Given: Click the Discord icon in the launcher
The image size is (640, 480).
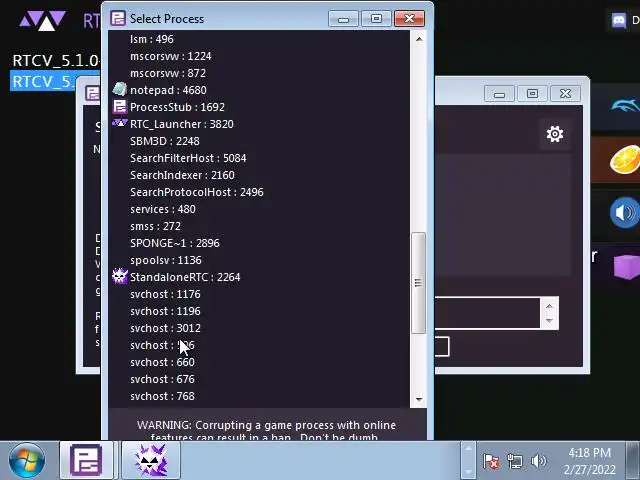Looking at the screenshot, I should click(619, 20).
